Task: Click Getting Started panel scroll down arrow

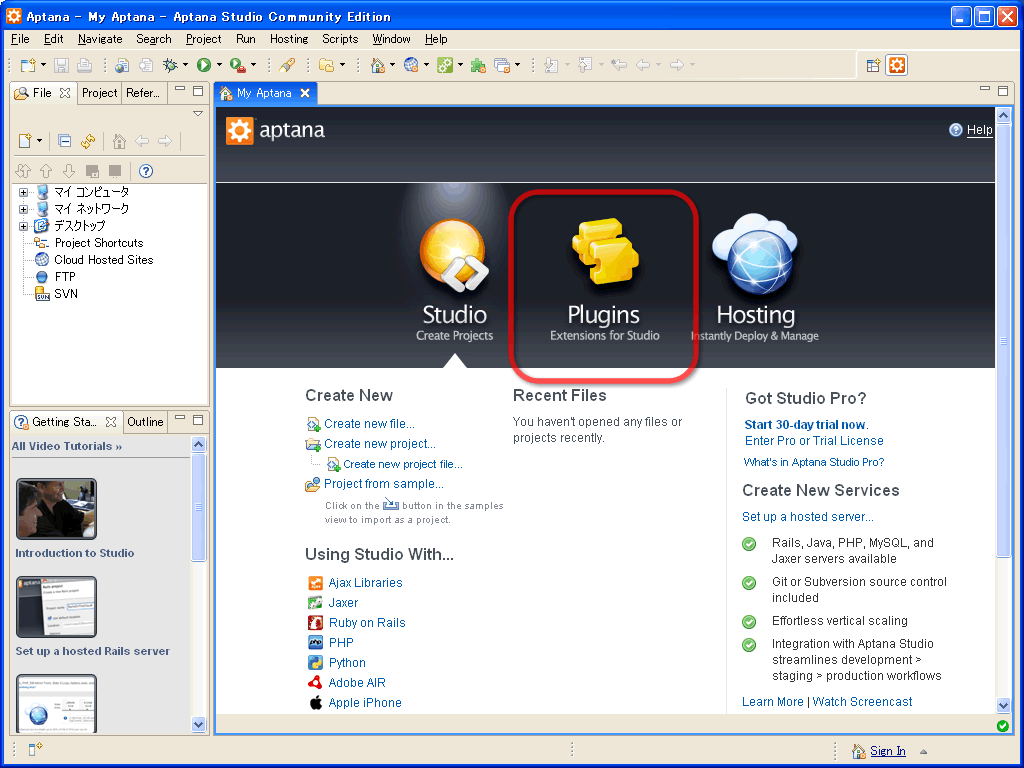Action: point(199,724)
